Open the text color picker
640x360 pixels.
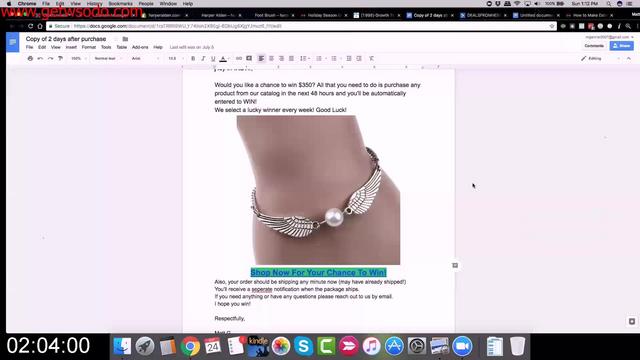tap(223, 59)
